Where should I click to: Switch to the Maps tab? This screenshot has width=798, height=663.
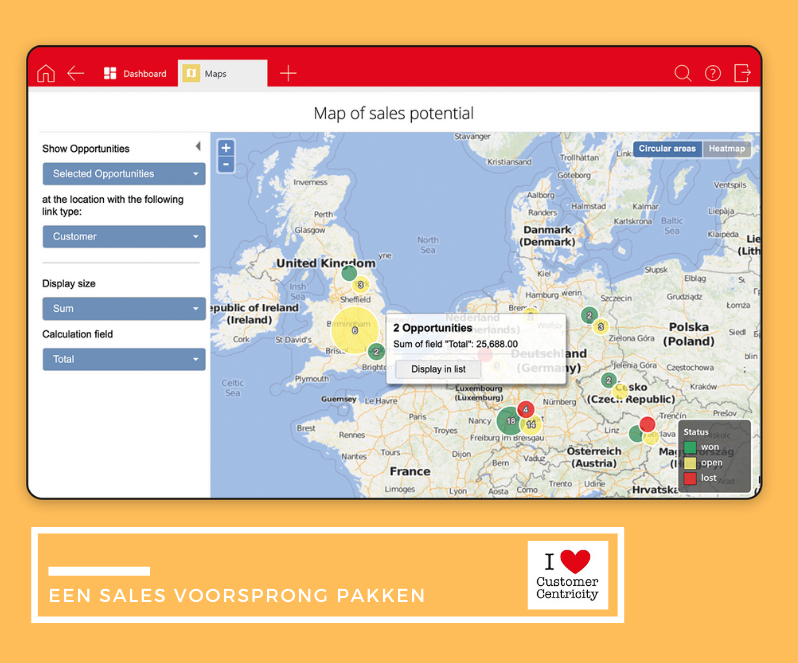pyautogui.click(x=222, y=73)
